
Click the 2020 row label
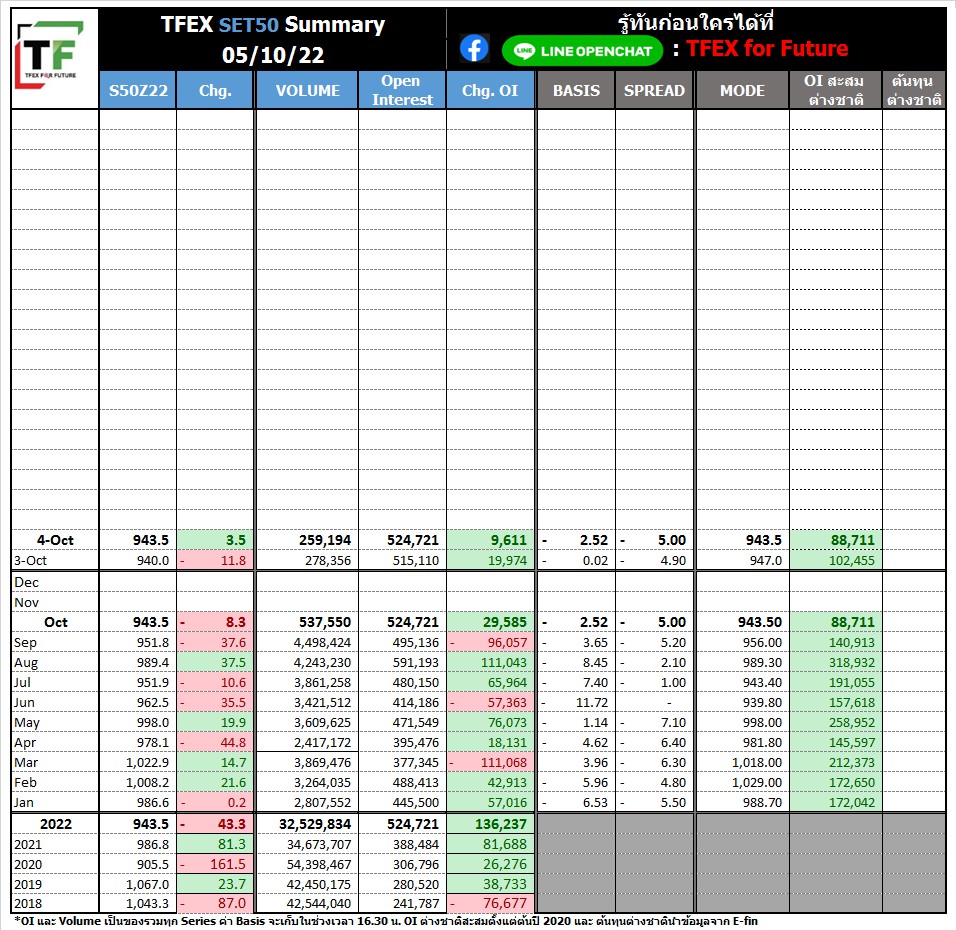click(x=28, y=865)
